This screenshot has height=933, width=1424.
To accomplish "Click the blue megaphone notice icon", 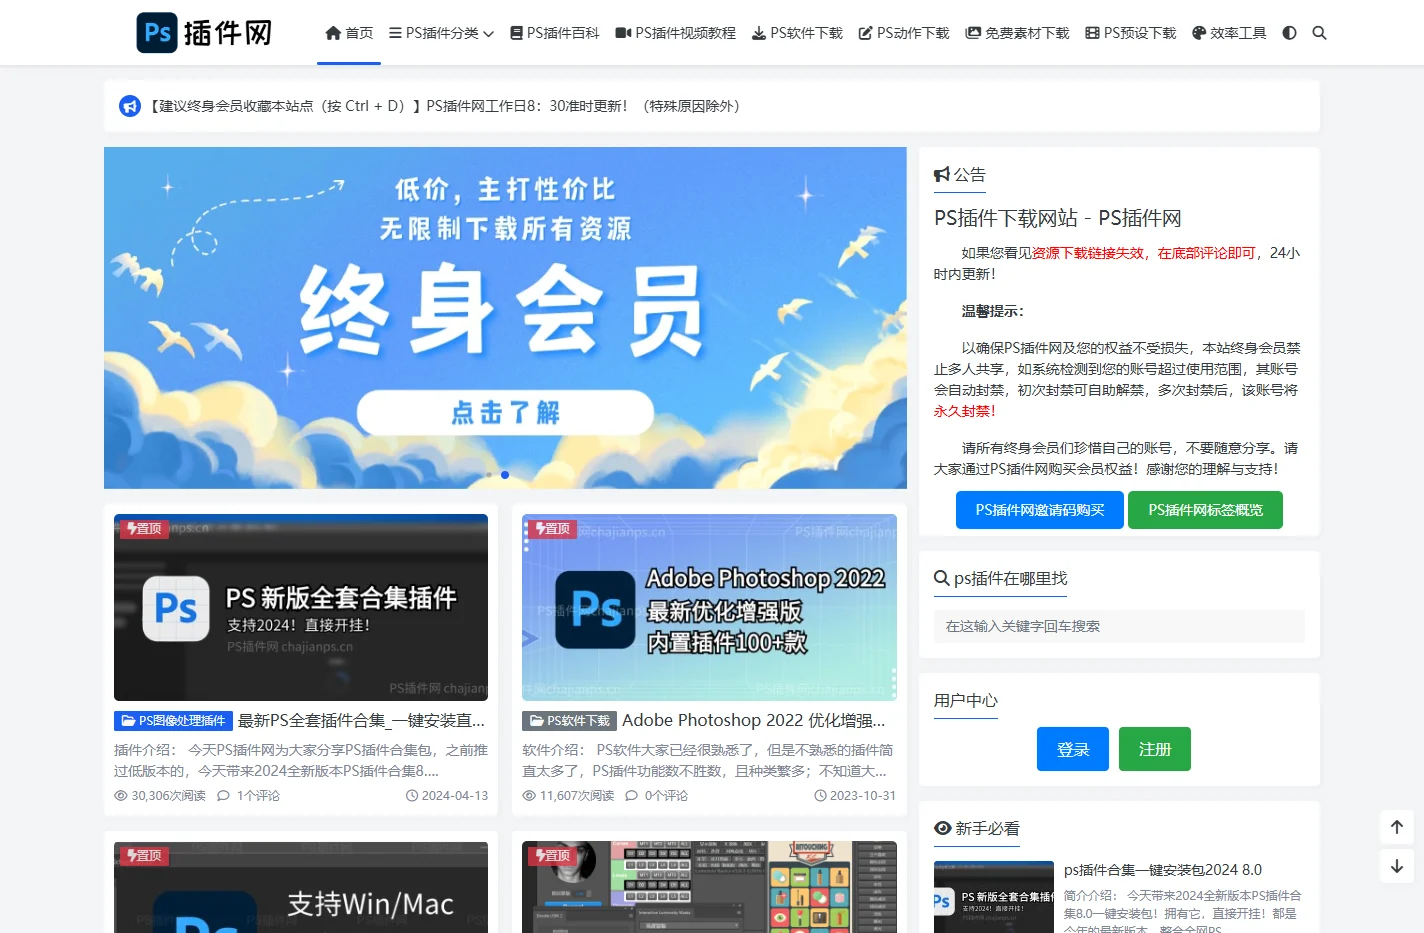I will (x=130, y=106).
